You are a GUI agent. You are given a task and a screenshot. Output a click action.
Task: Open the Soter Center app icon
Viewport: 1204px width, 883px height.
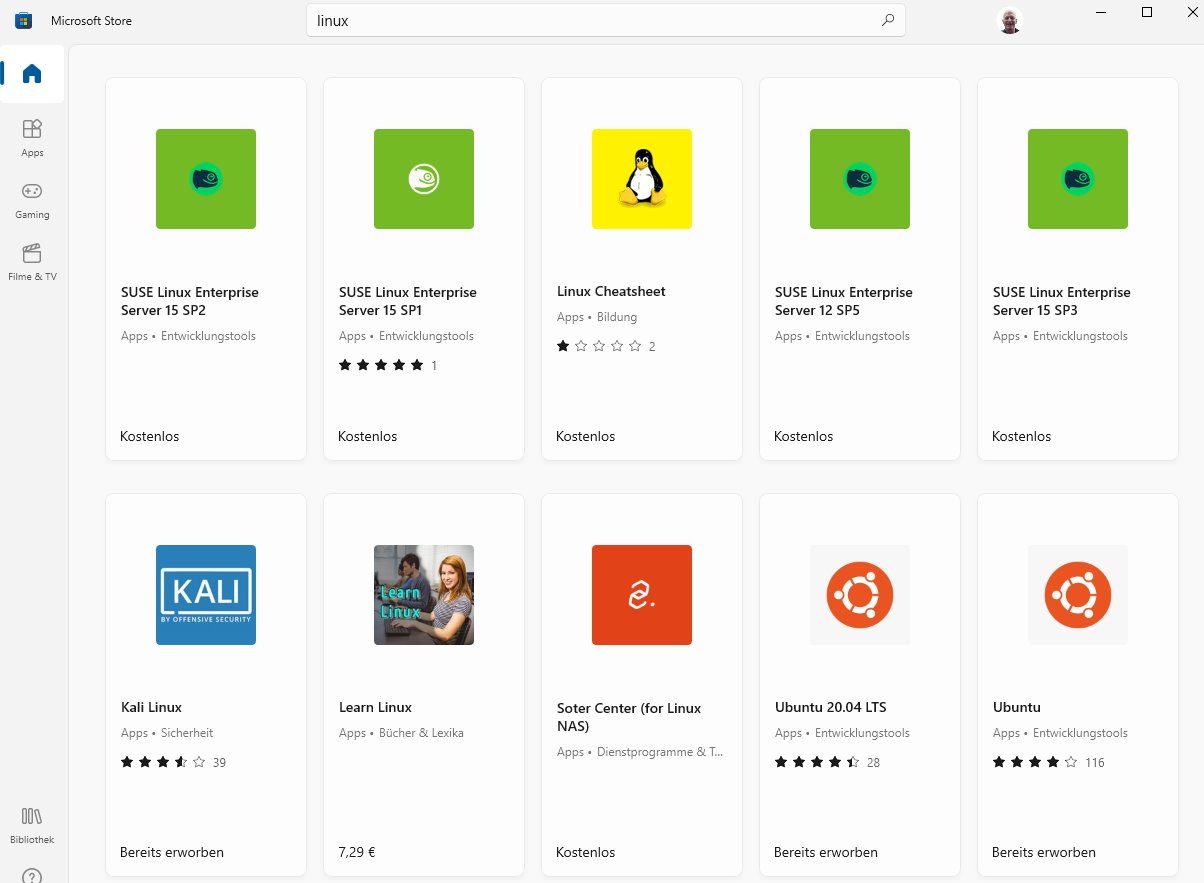point(642,595)
